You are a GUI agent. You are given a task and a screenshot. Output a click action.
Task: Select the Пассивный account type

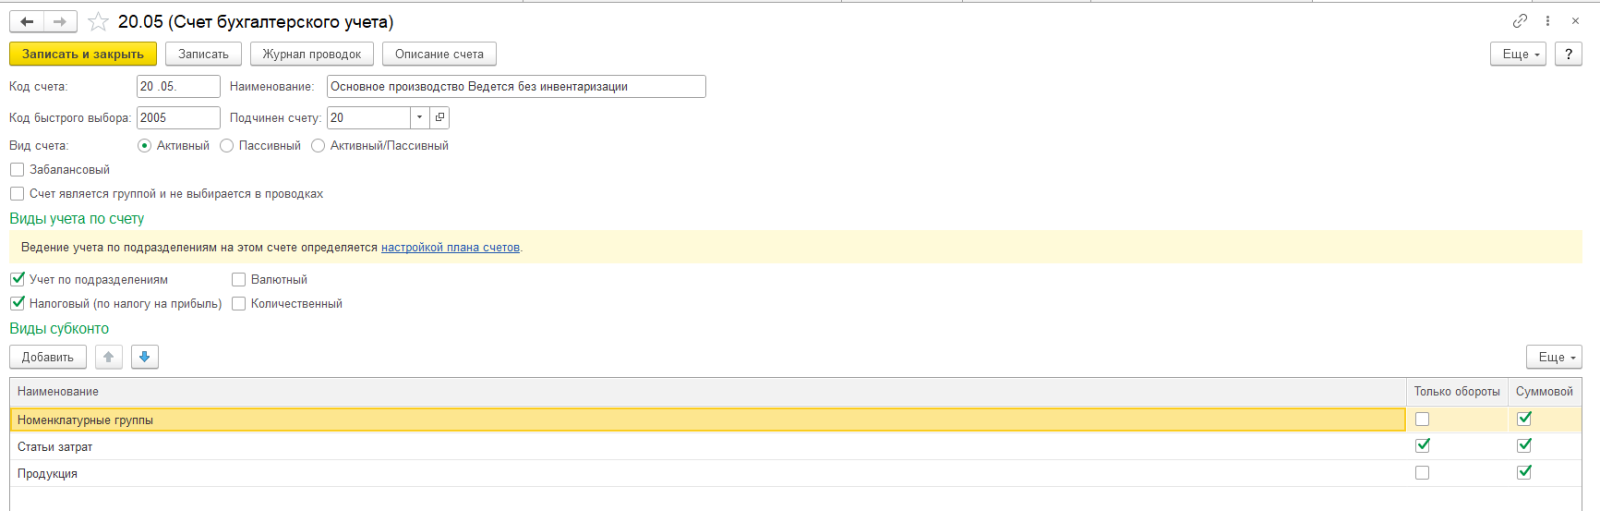227,146
